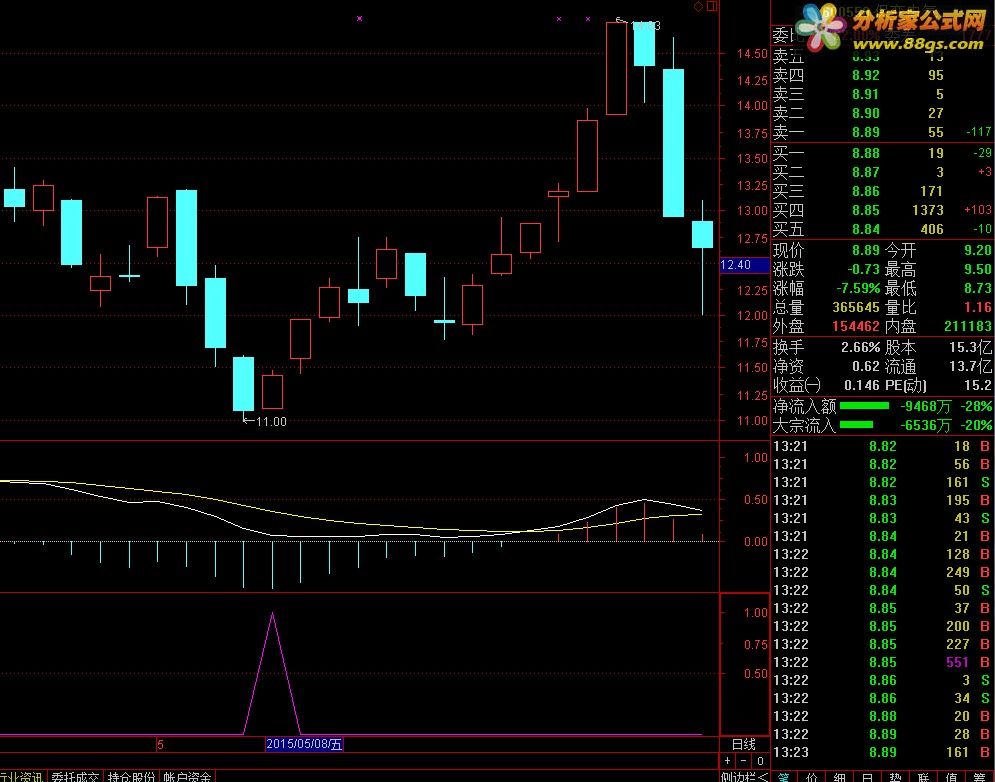The height and width of the screenshot is (782, 995).
Task: Click the 涨幅 value -7.59%
Action: pyautogui.click(x=858, y=288)
